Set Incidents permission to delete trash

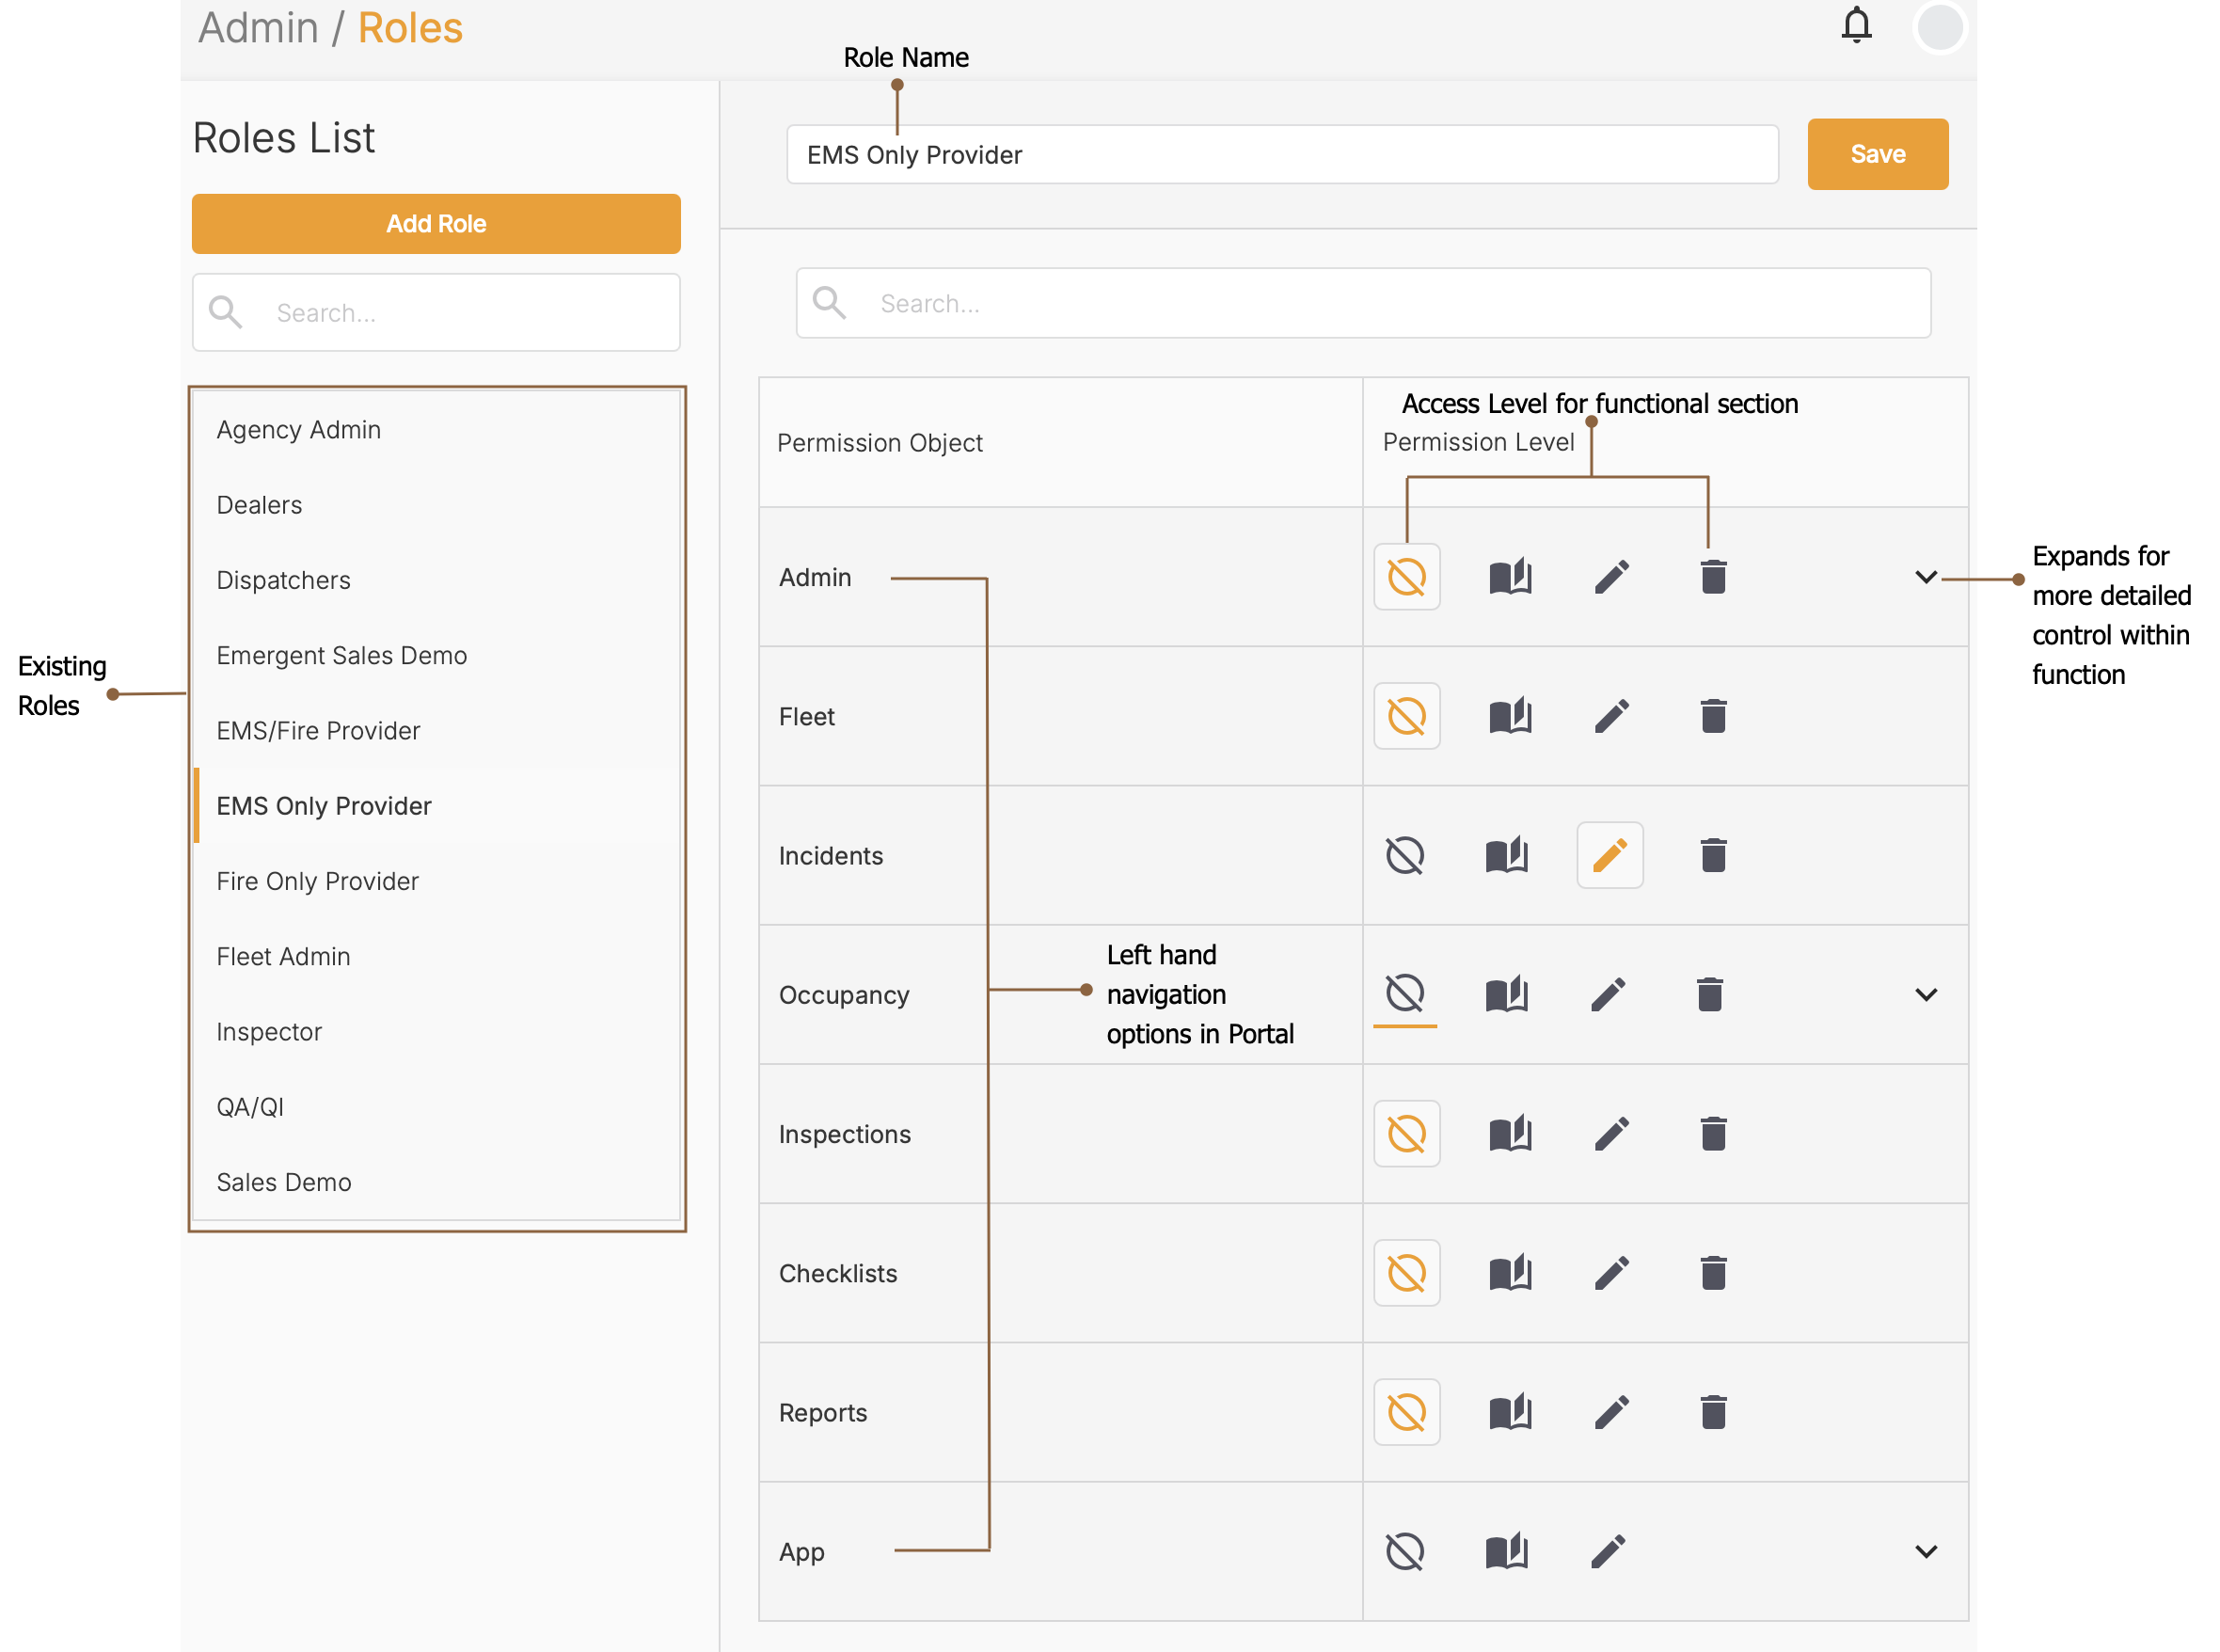coord(1713,856)
